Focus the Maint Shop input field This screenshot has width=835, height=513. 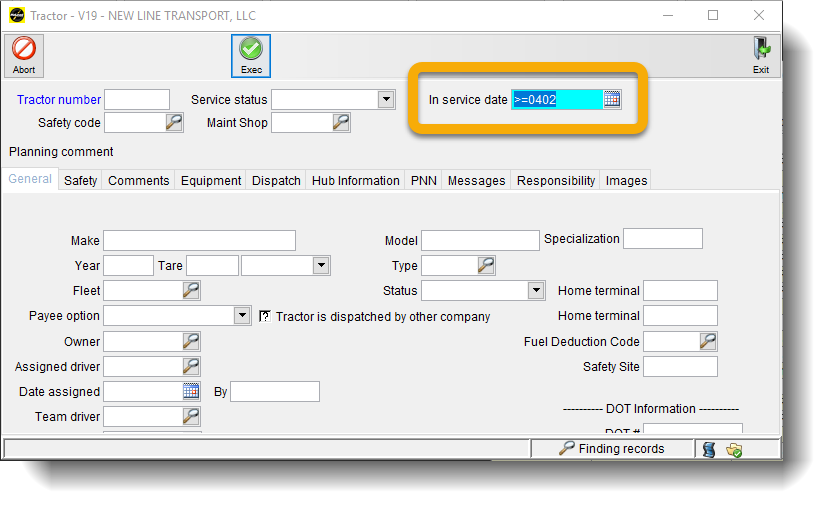302,123
